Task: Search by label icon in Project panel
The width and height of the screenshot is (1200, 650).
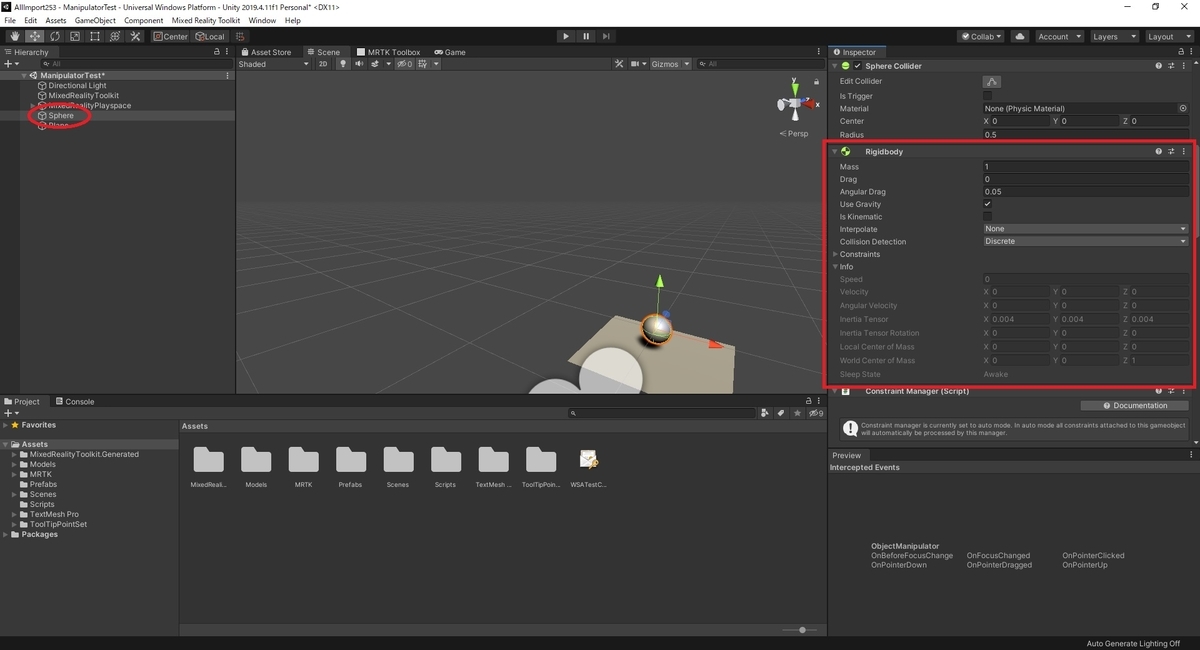Action: (x=780, y=413)
